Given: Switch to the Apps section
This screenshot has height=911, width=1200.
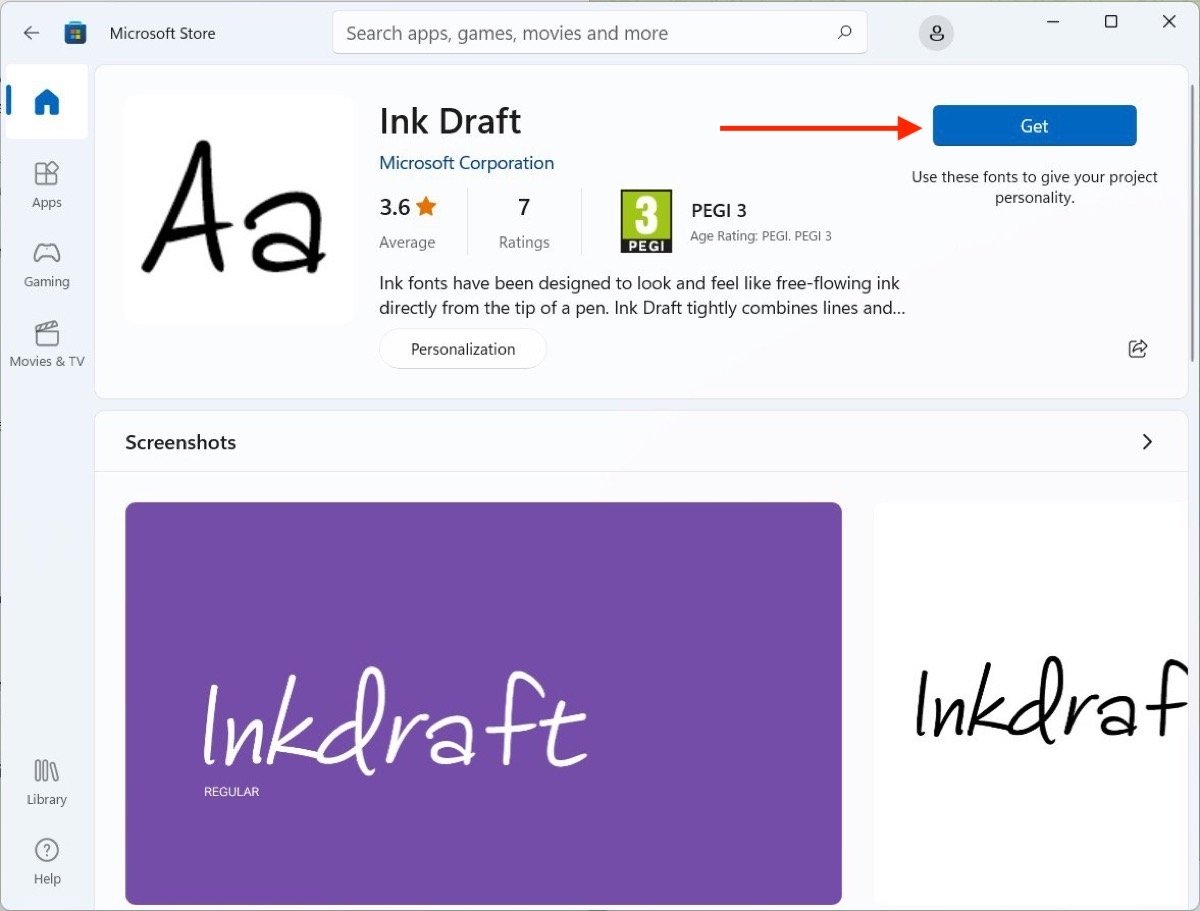Looking at the screenshot, I should coord(47,185).
